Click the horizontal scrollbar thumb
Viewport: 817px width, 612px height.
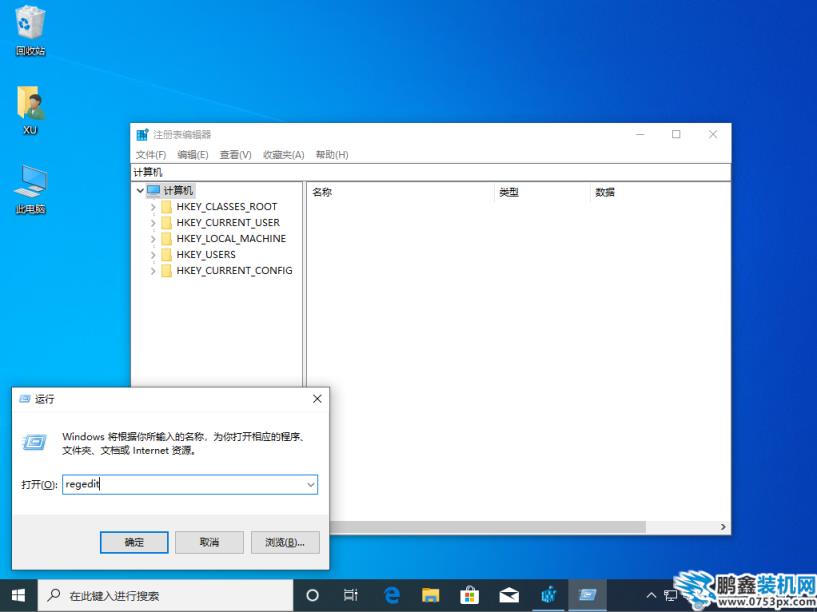tap(487, 527)
